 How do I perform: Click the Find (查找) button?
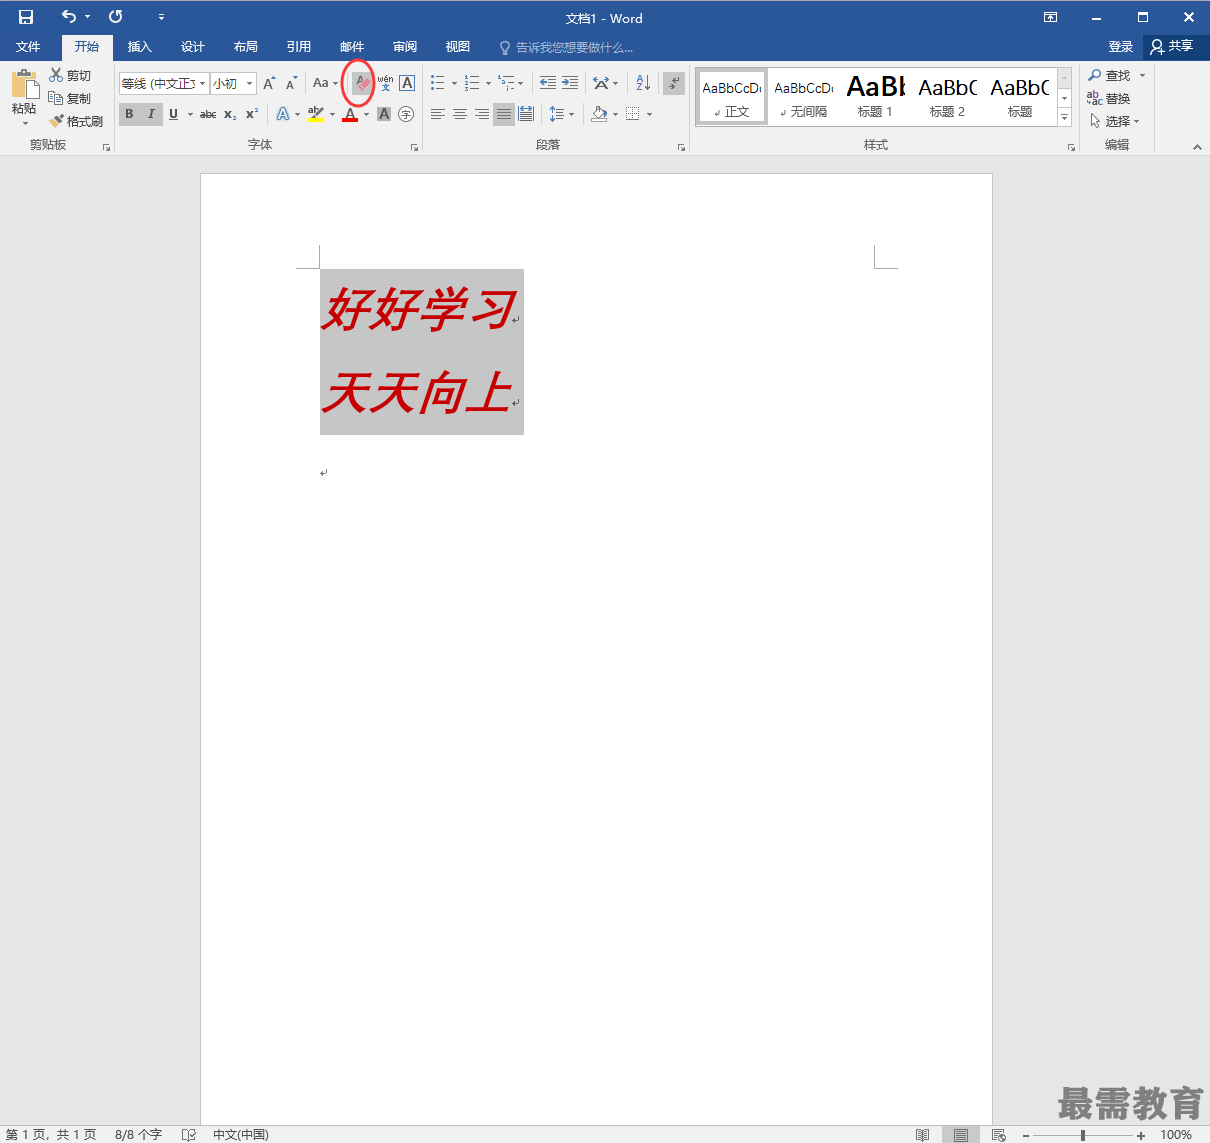click(1110, 75)
